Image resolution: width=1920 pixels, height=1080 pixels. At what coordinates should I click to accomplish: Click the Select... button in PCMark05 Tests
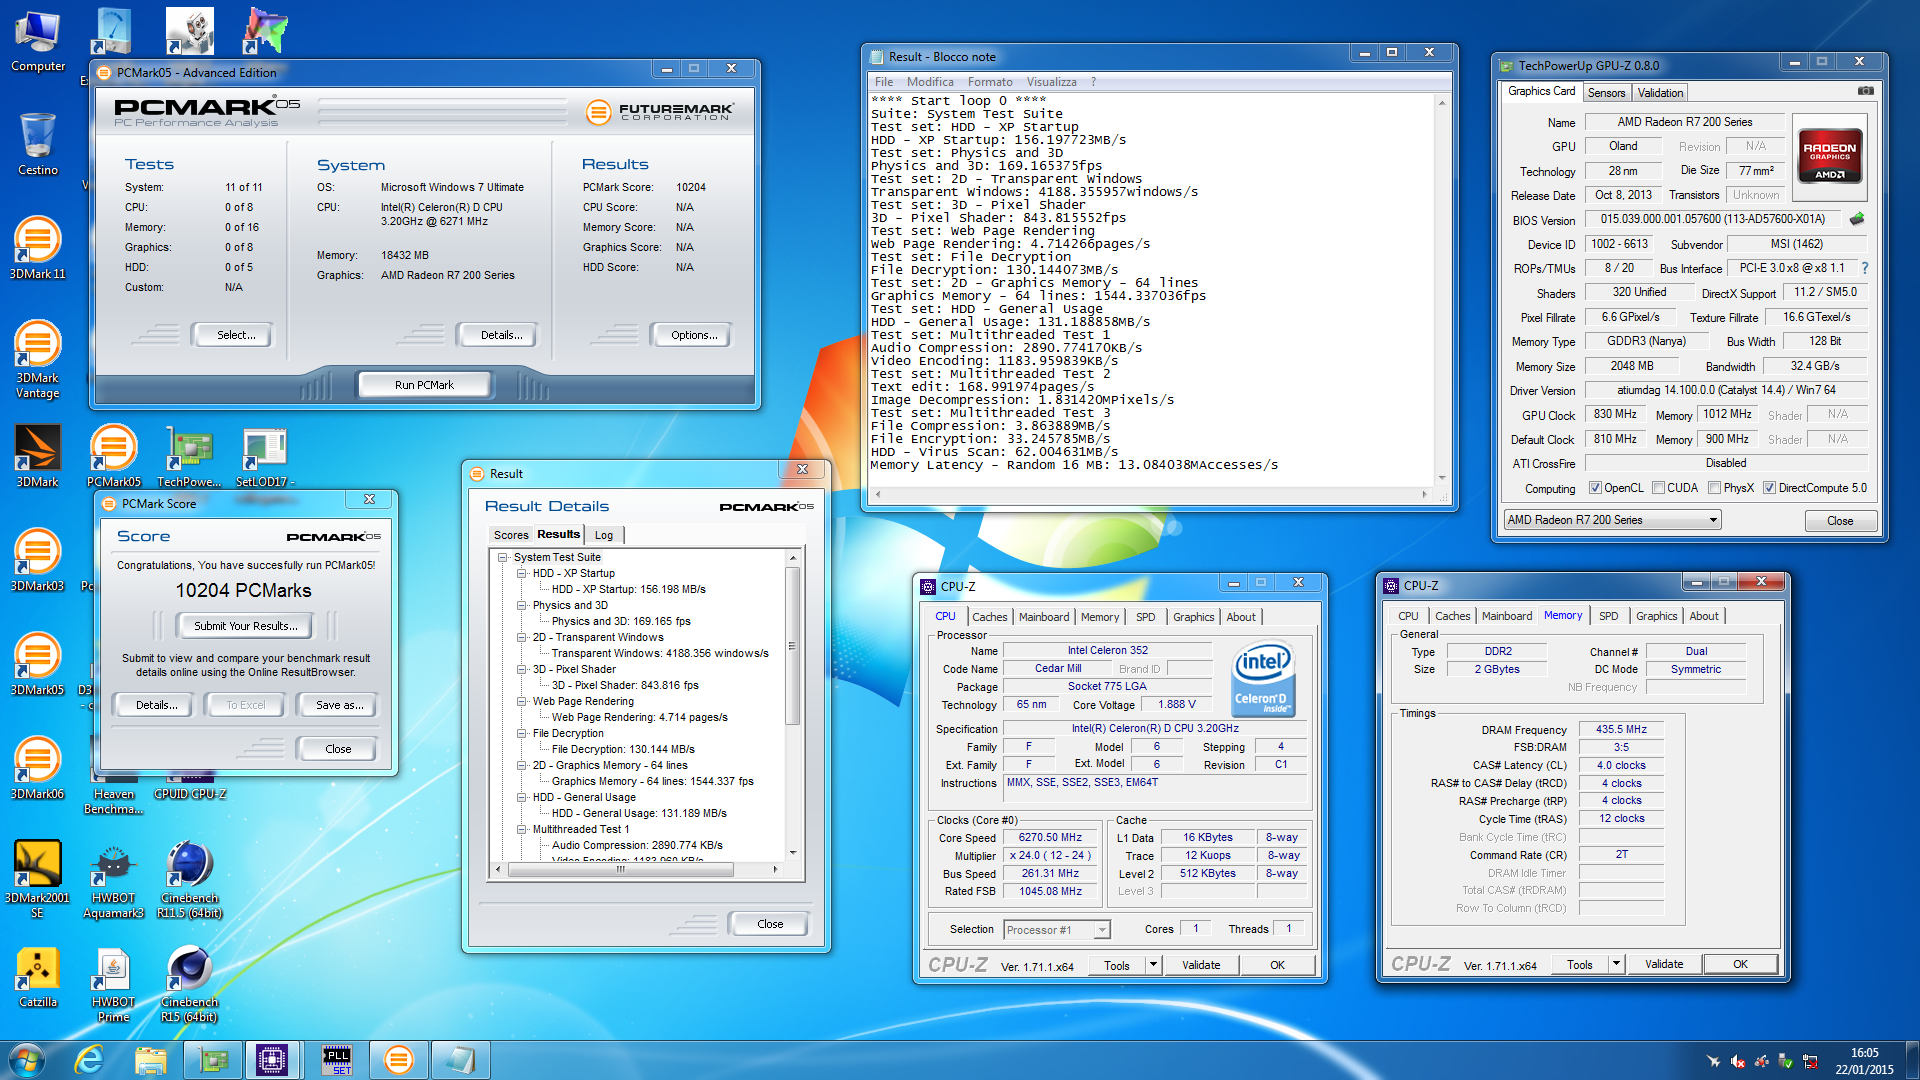click(x=236, y=335)
